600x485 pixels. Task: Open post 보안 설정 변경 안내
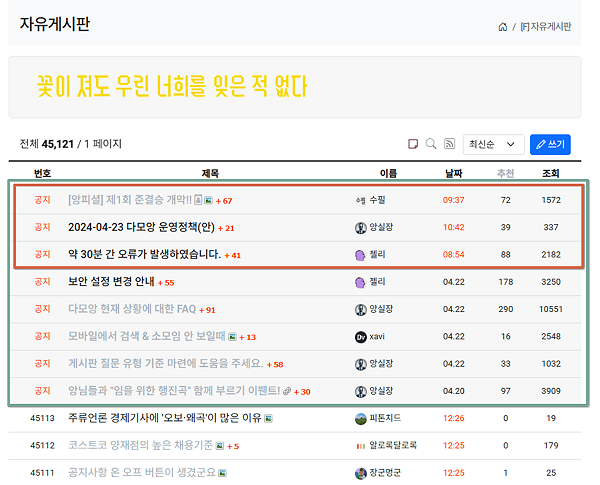[111, 282]
